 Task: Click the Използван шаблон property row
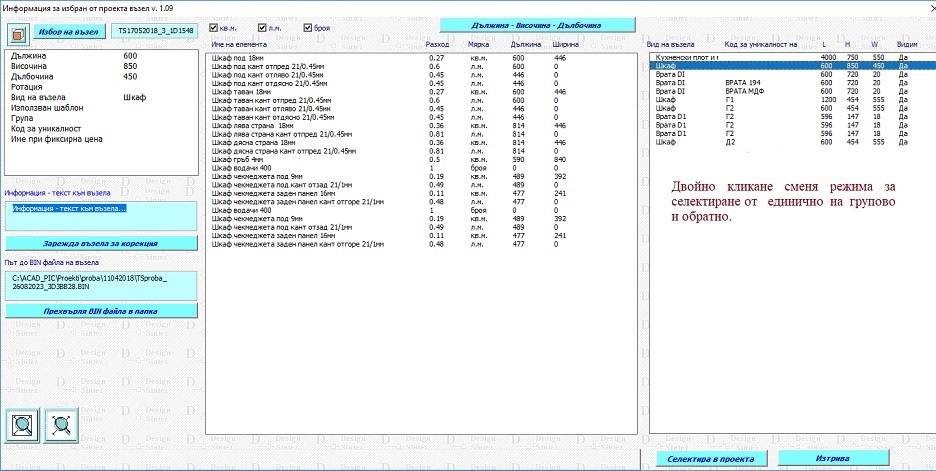[x=101, y=108]
